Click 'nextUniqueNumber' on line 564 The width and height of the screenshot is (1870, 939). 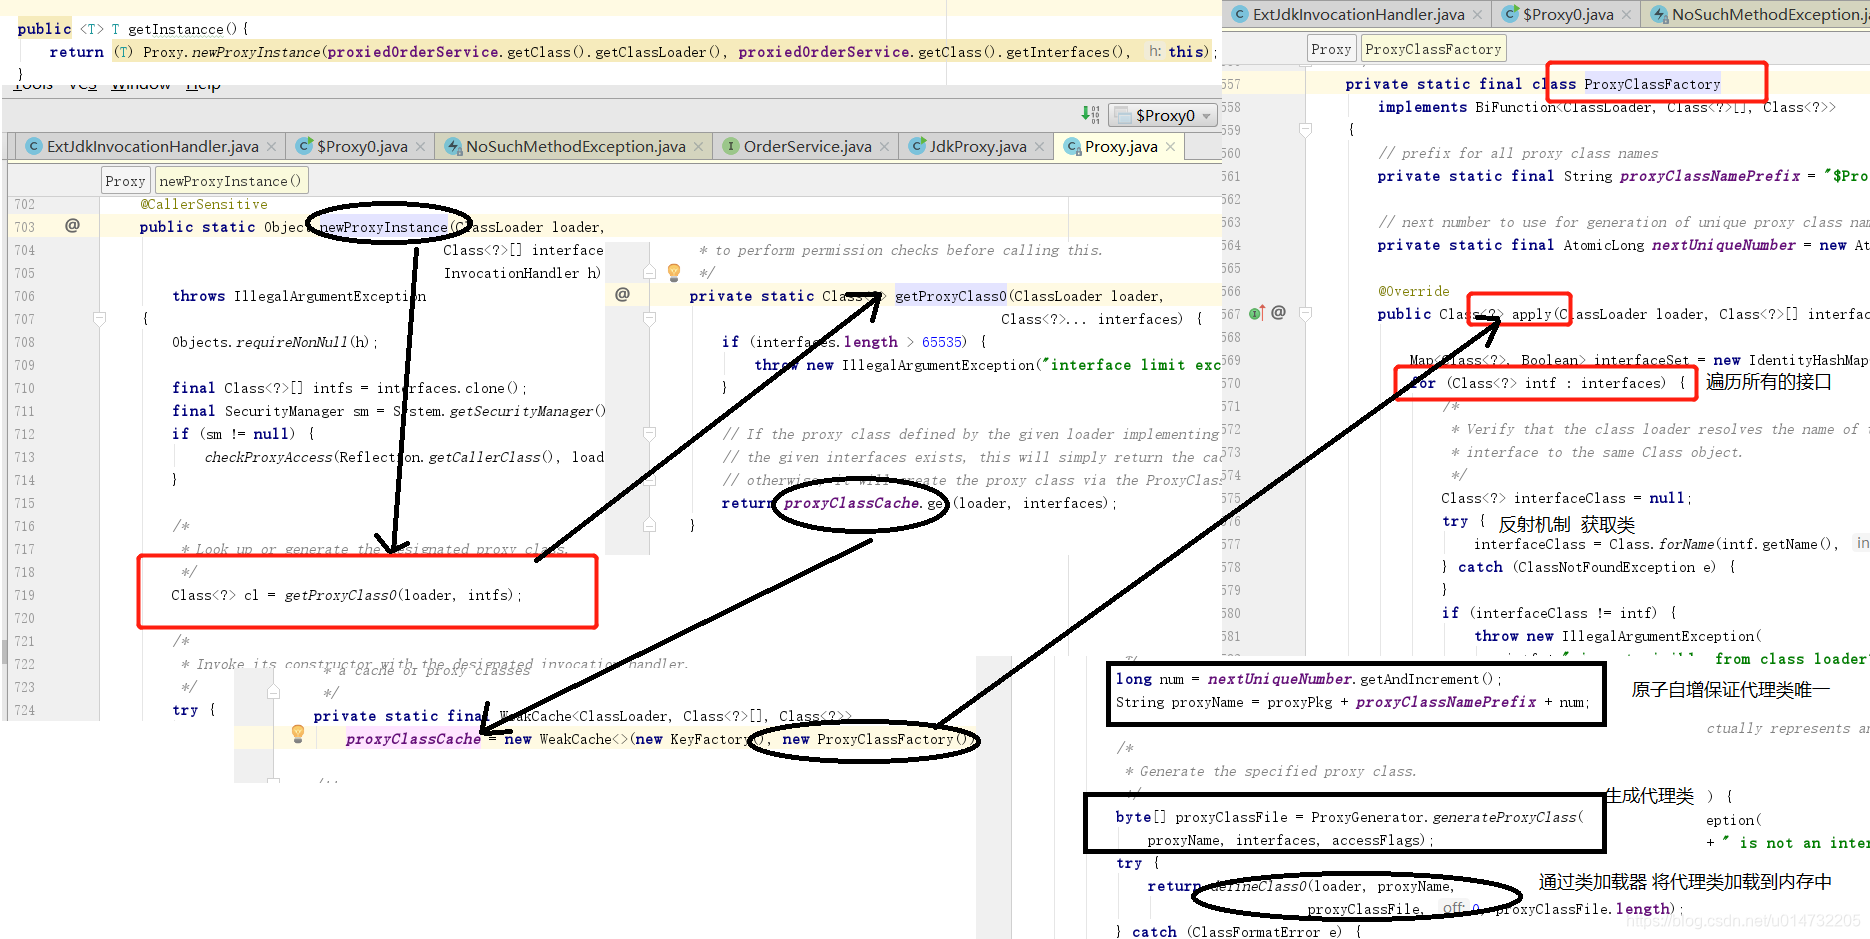1723,245
